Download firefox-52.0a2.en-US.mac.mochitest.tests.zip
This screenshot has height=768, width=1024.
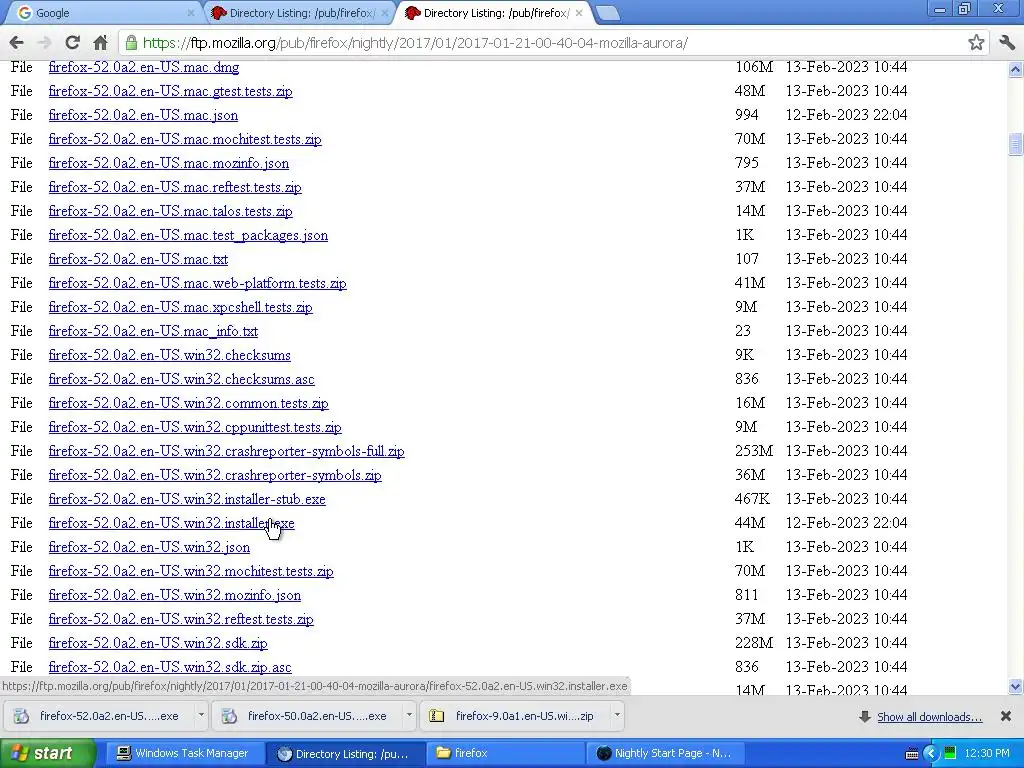(x=185, y=139)
